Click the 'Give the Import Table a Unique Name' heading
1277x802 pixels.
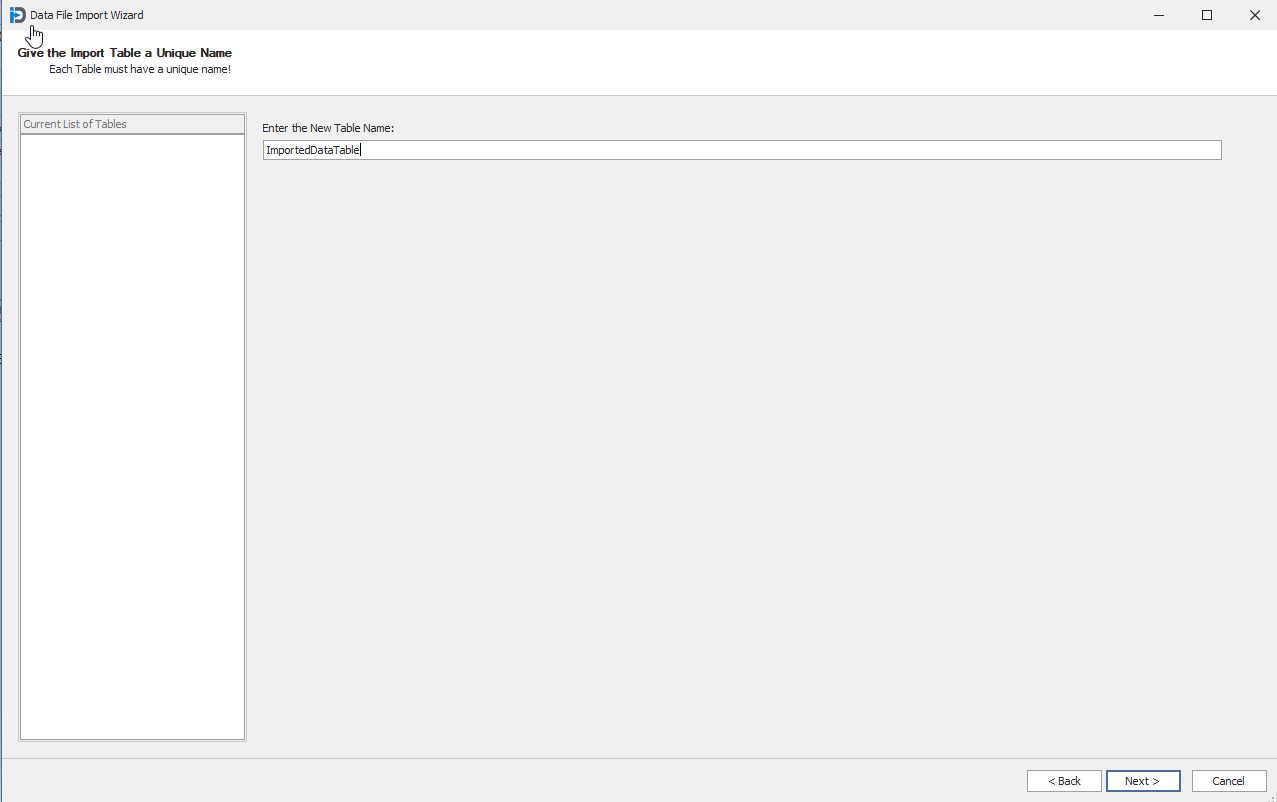pos(125,53)
